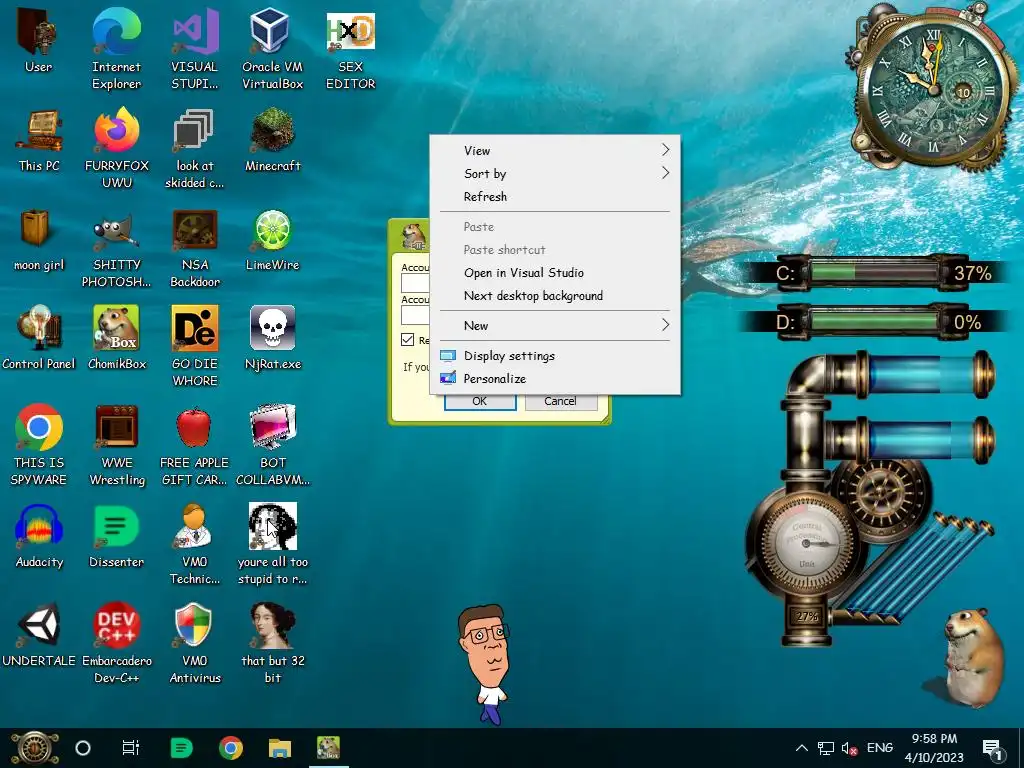This screenshot has width=1024, height=768.
Task: Select the UNDERTALE Unity icon
Action: click(39, 636)
